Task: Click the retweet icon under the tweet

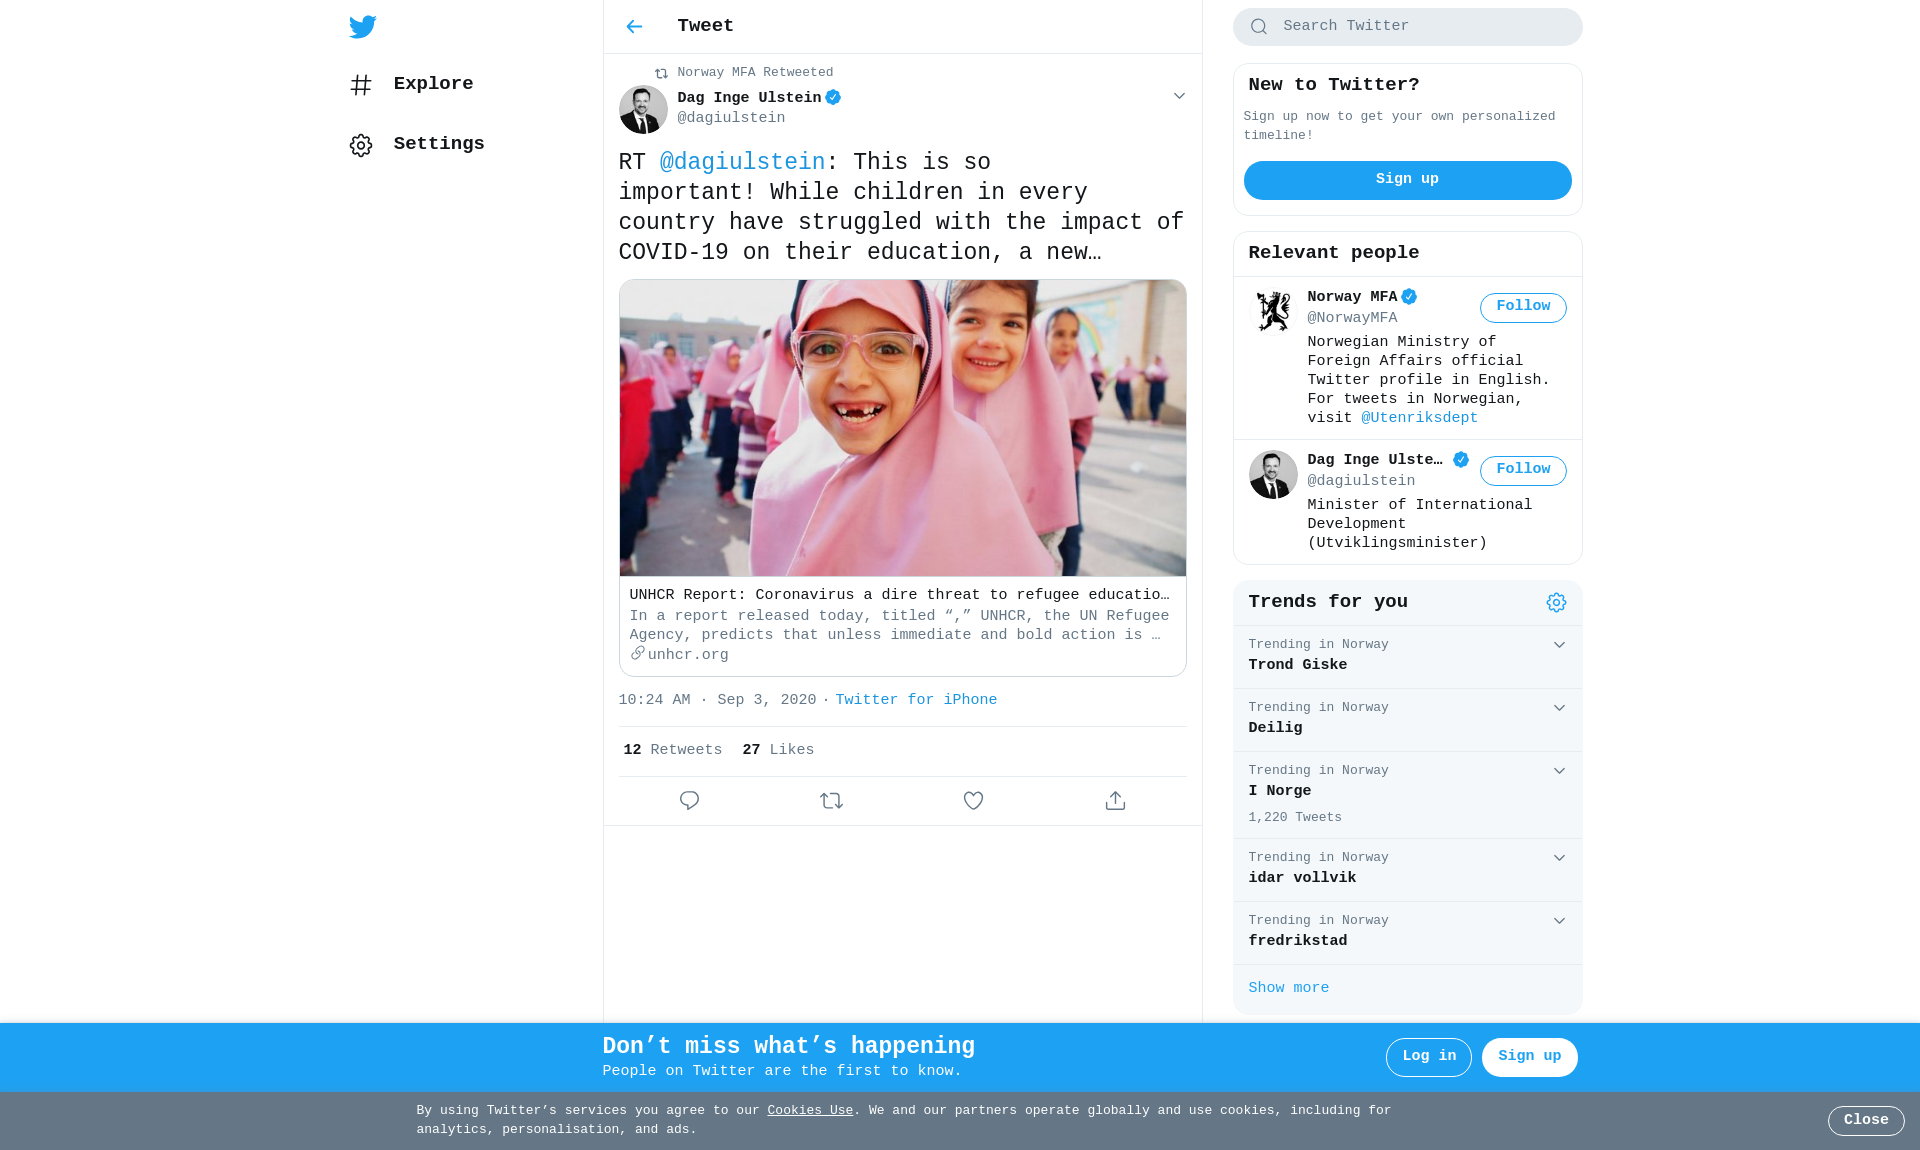Action: pyautogui.click(x=831, y=801)
